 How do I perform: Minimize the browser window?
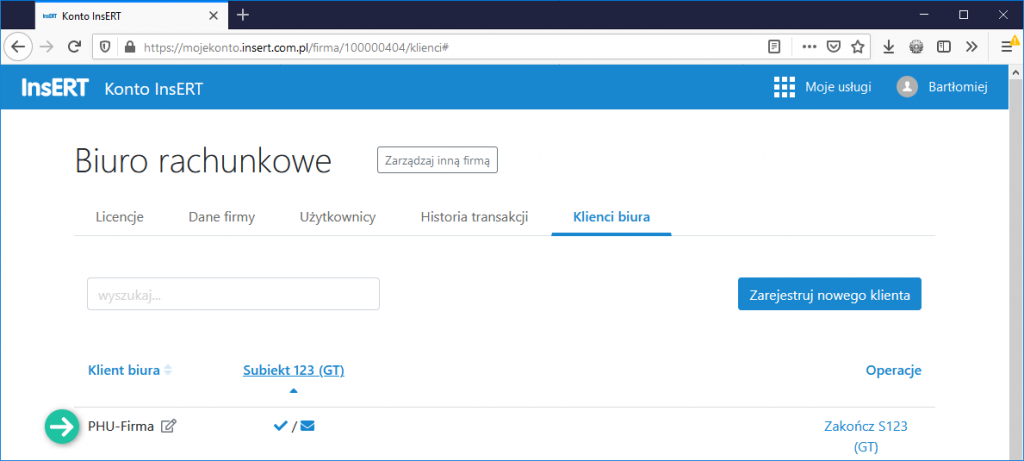point(923,15)
